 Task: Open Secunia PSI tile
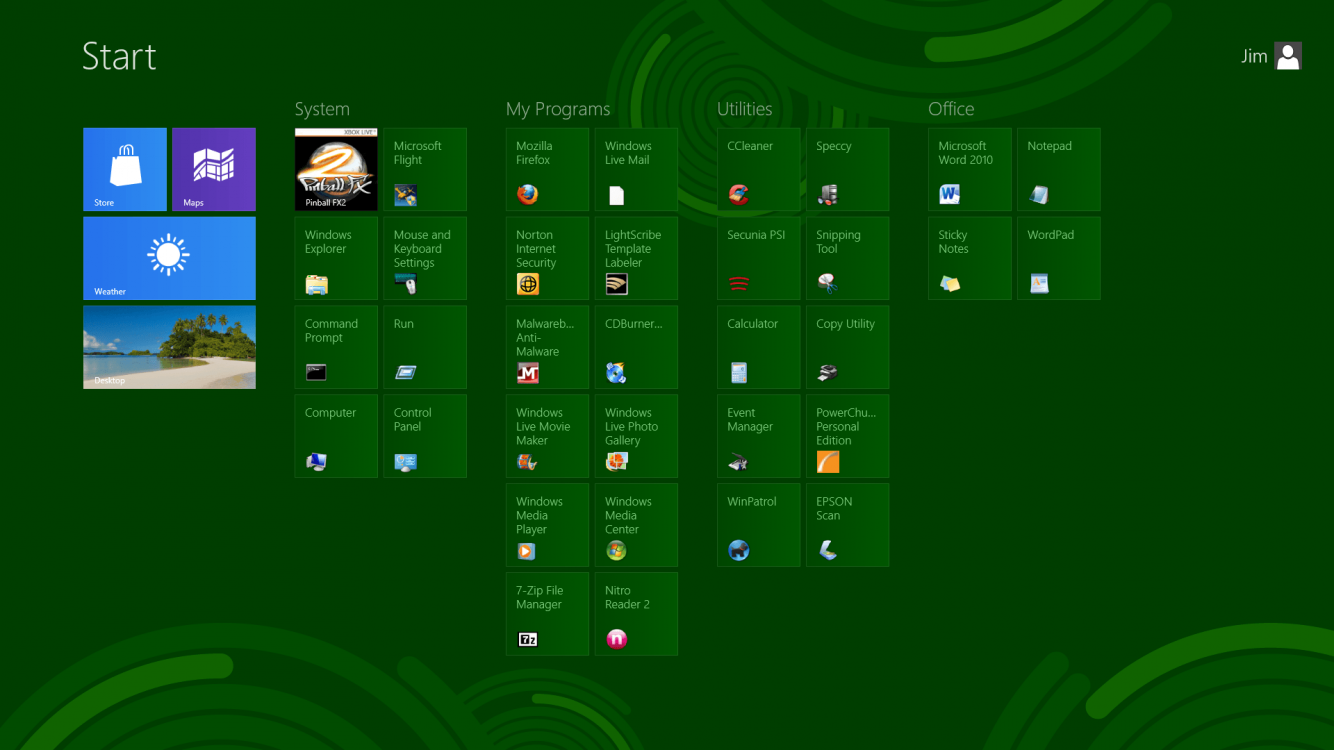(758, 258)
